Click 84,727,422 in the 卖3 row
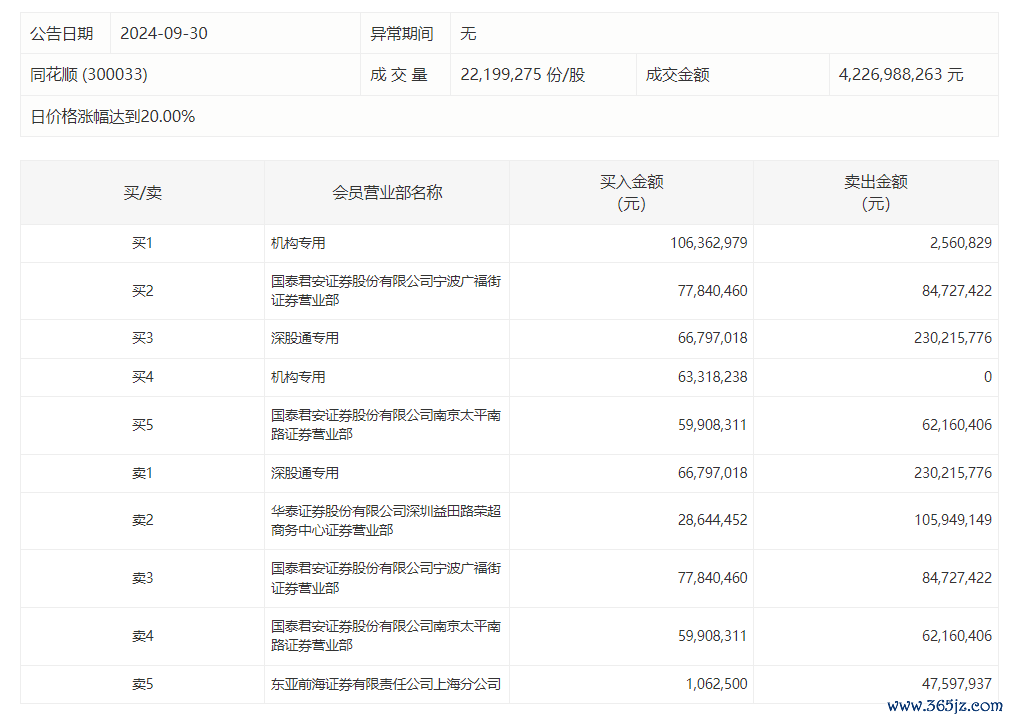1010x721 pixels. pos(957,578)
